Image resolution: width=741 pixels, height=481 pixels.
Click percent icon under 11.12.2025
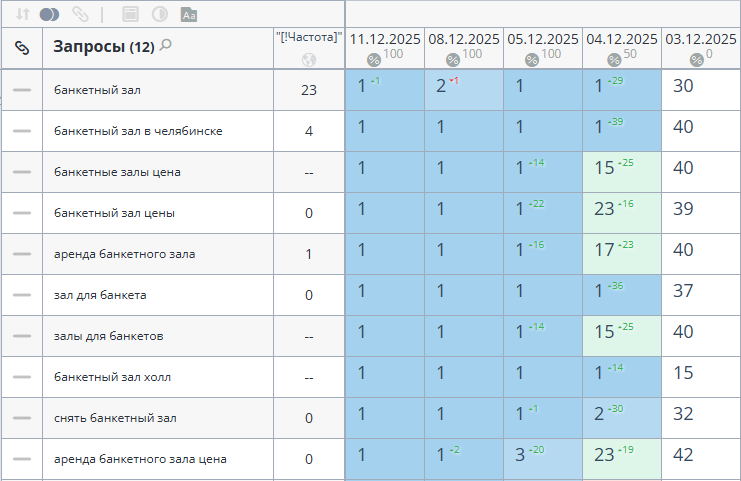(373, 59)
